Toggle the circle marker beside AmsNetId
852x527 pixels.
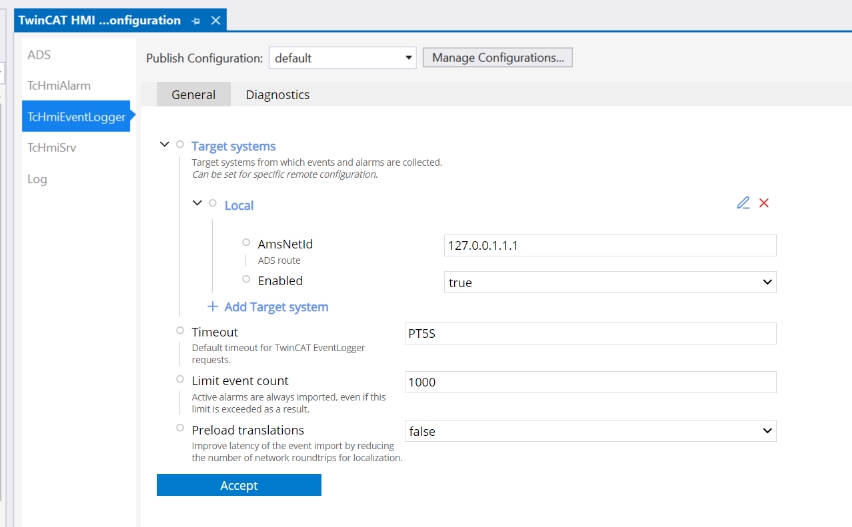pos(246,242)
